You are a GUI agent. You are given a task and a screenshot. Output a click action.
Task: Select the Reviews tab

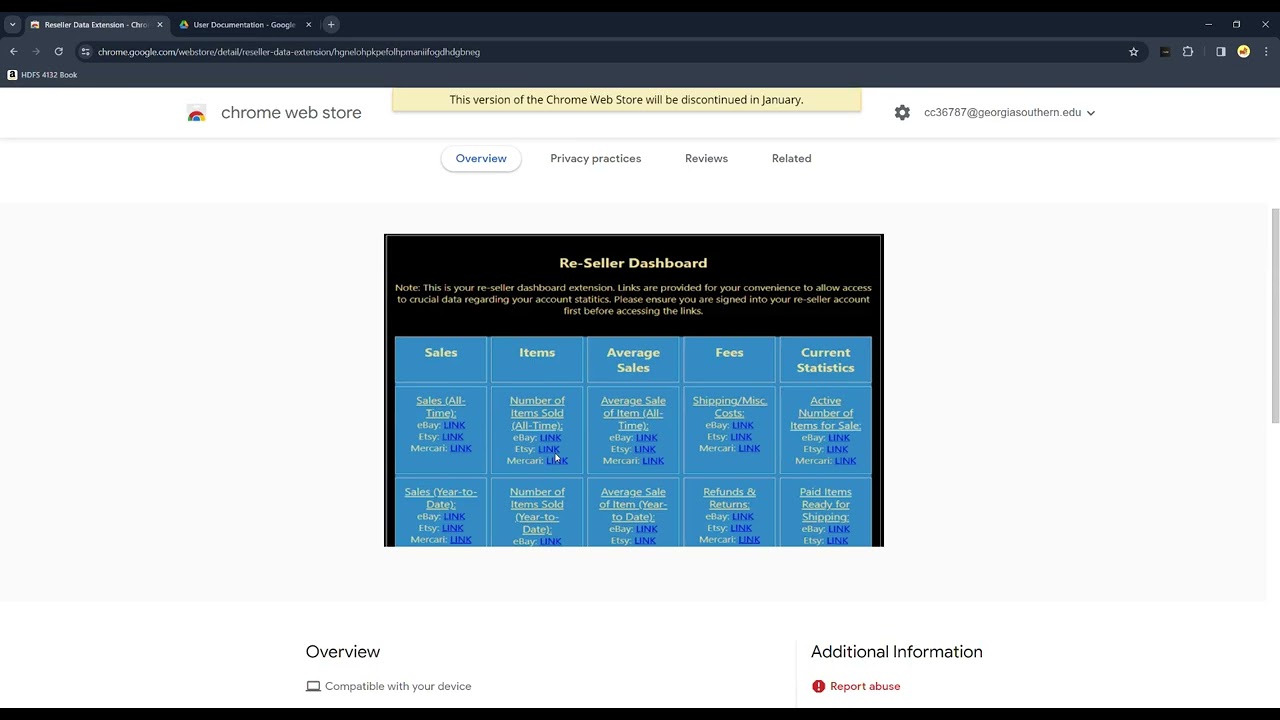click(x=706, y=158)
